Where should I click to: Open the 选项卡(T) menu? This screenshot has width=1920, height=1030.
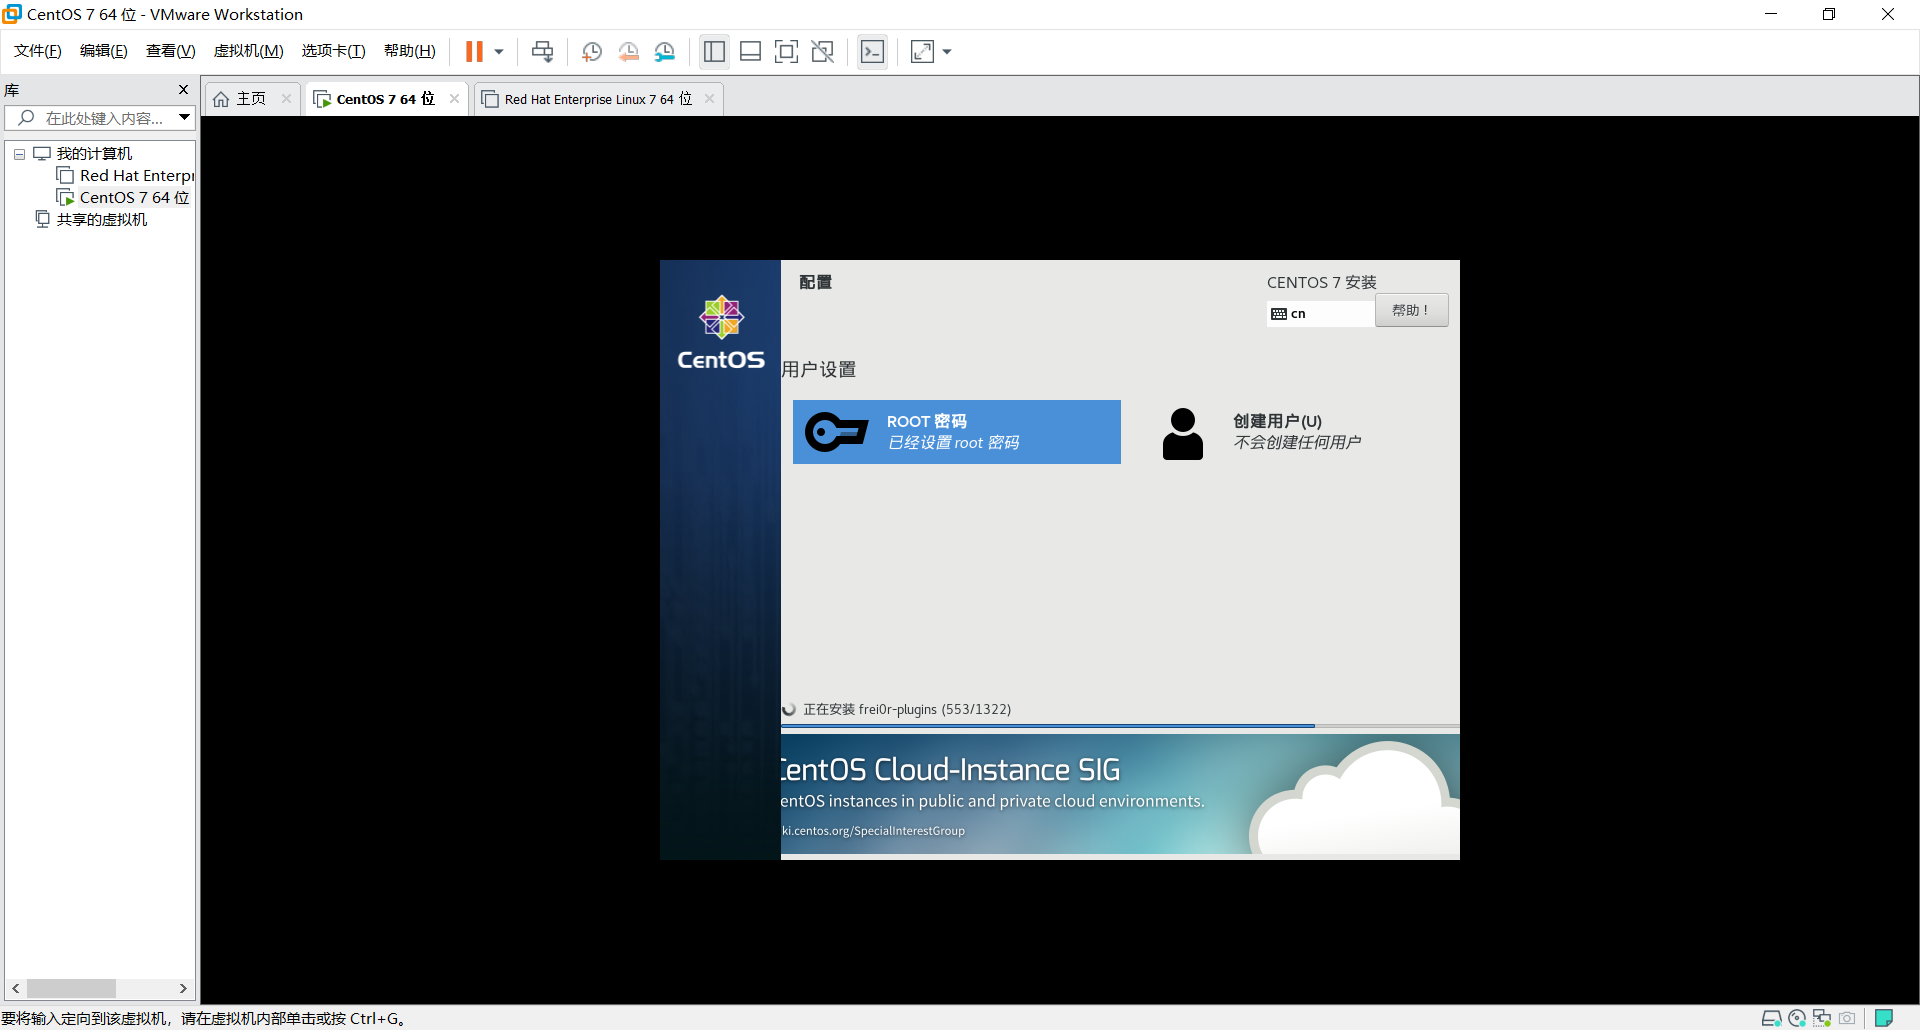point(334,51)
